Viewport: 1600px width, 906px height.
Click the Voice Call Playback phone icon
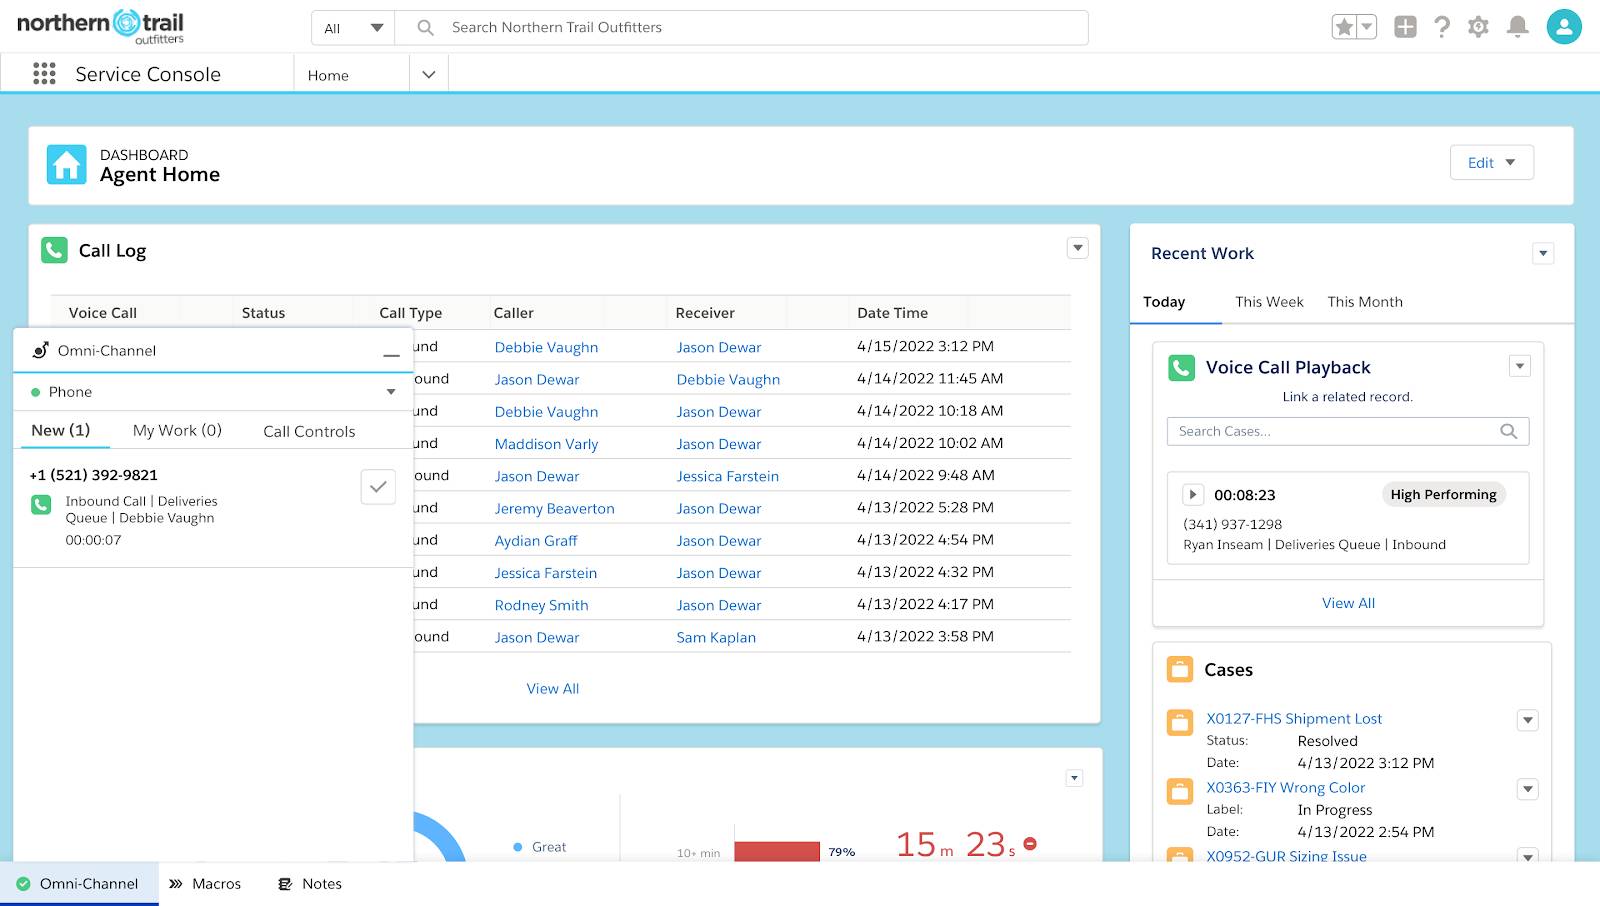click(1181, 367)
